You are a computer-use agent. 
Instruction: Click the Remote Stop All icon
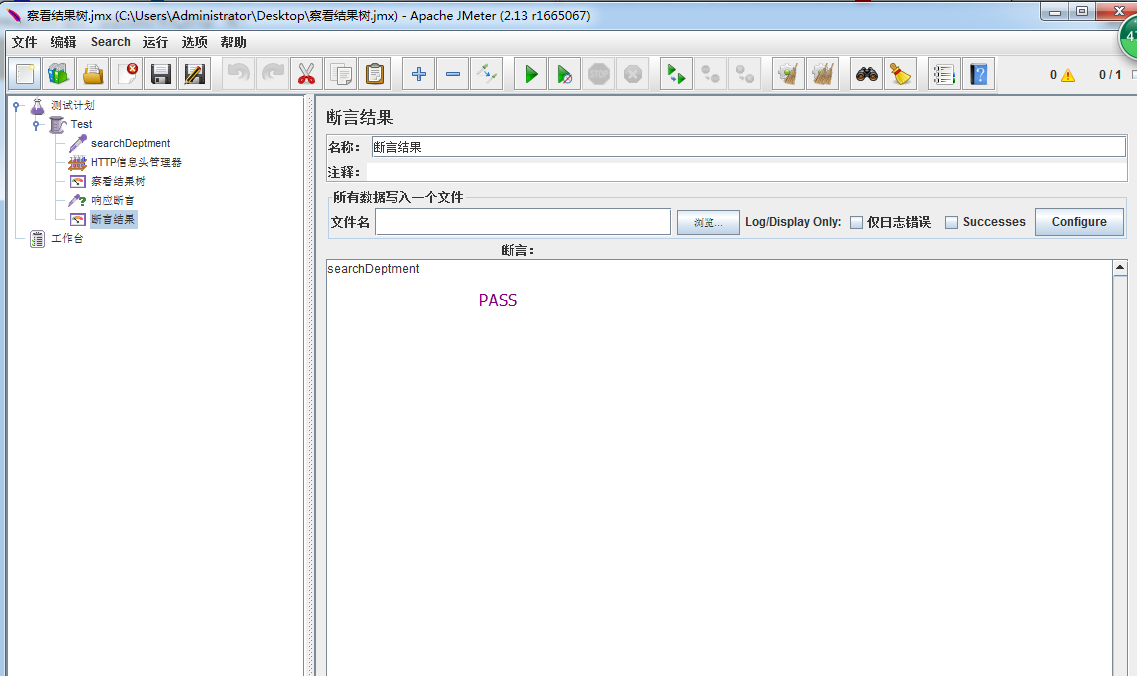[x=710, y=74]
